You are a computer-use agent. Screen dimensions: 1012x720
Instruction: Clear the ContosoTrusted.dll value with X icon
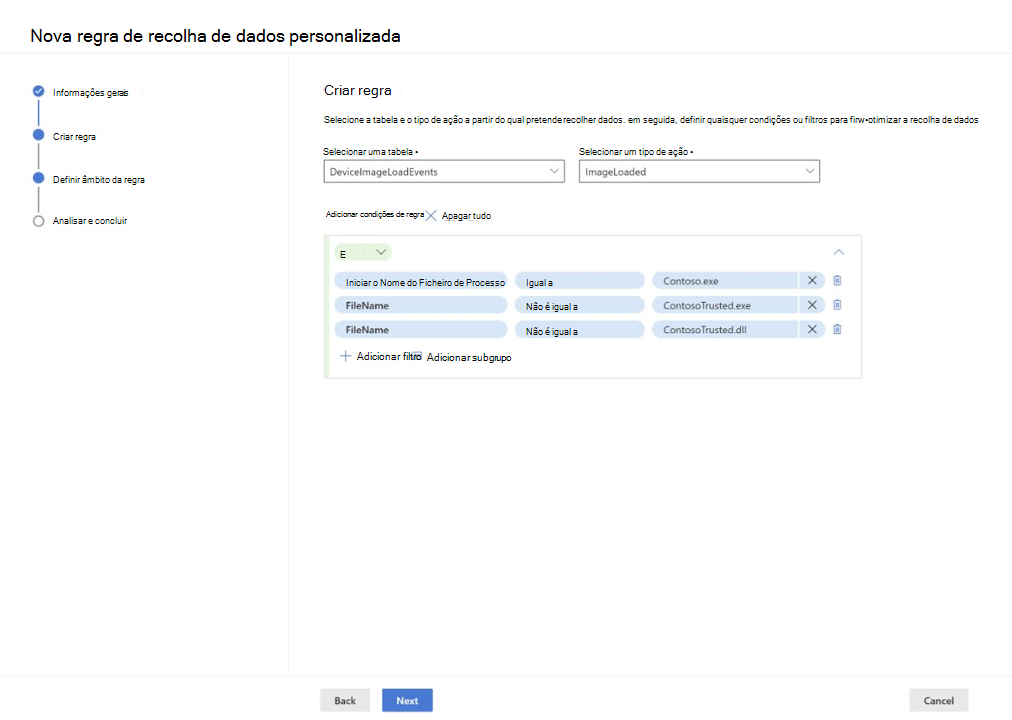click(812, 329)
